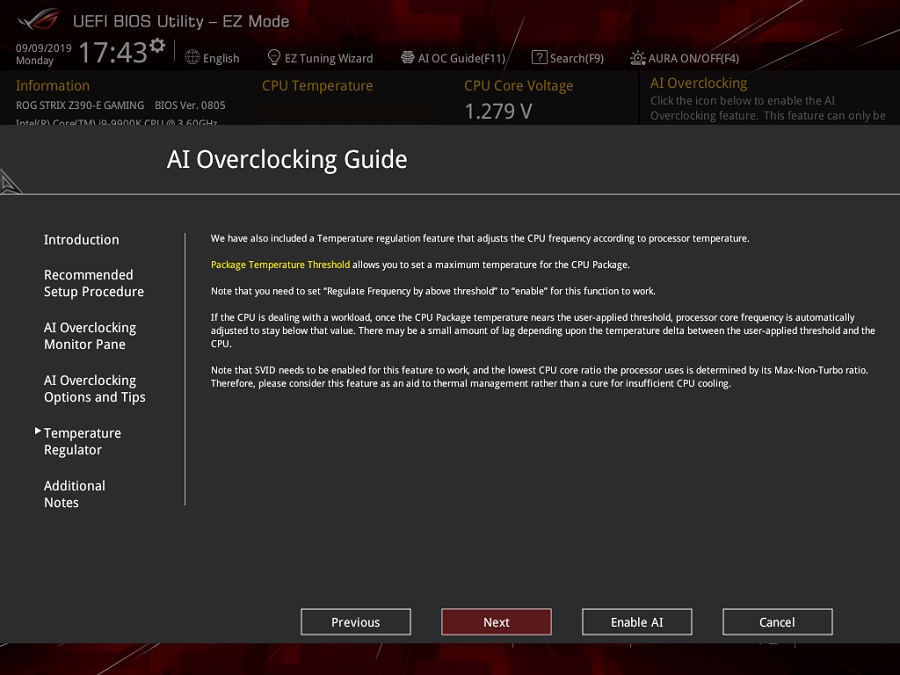Select Temperature Regulator section
Viewport: 900px width, 675px height.
click(82, 441)
